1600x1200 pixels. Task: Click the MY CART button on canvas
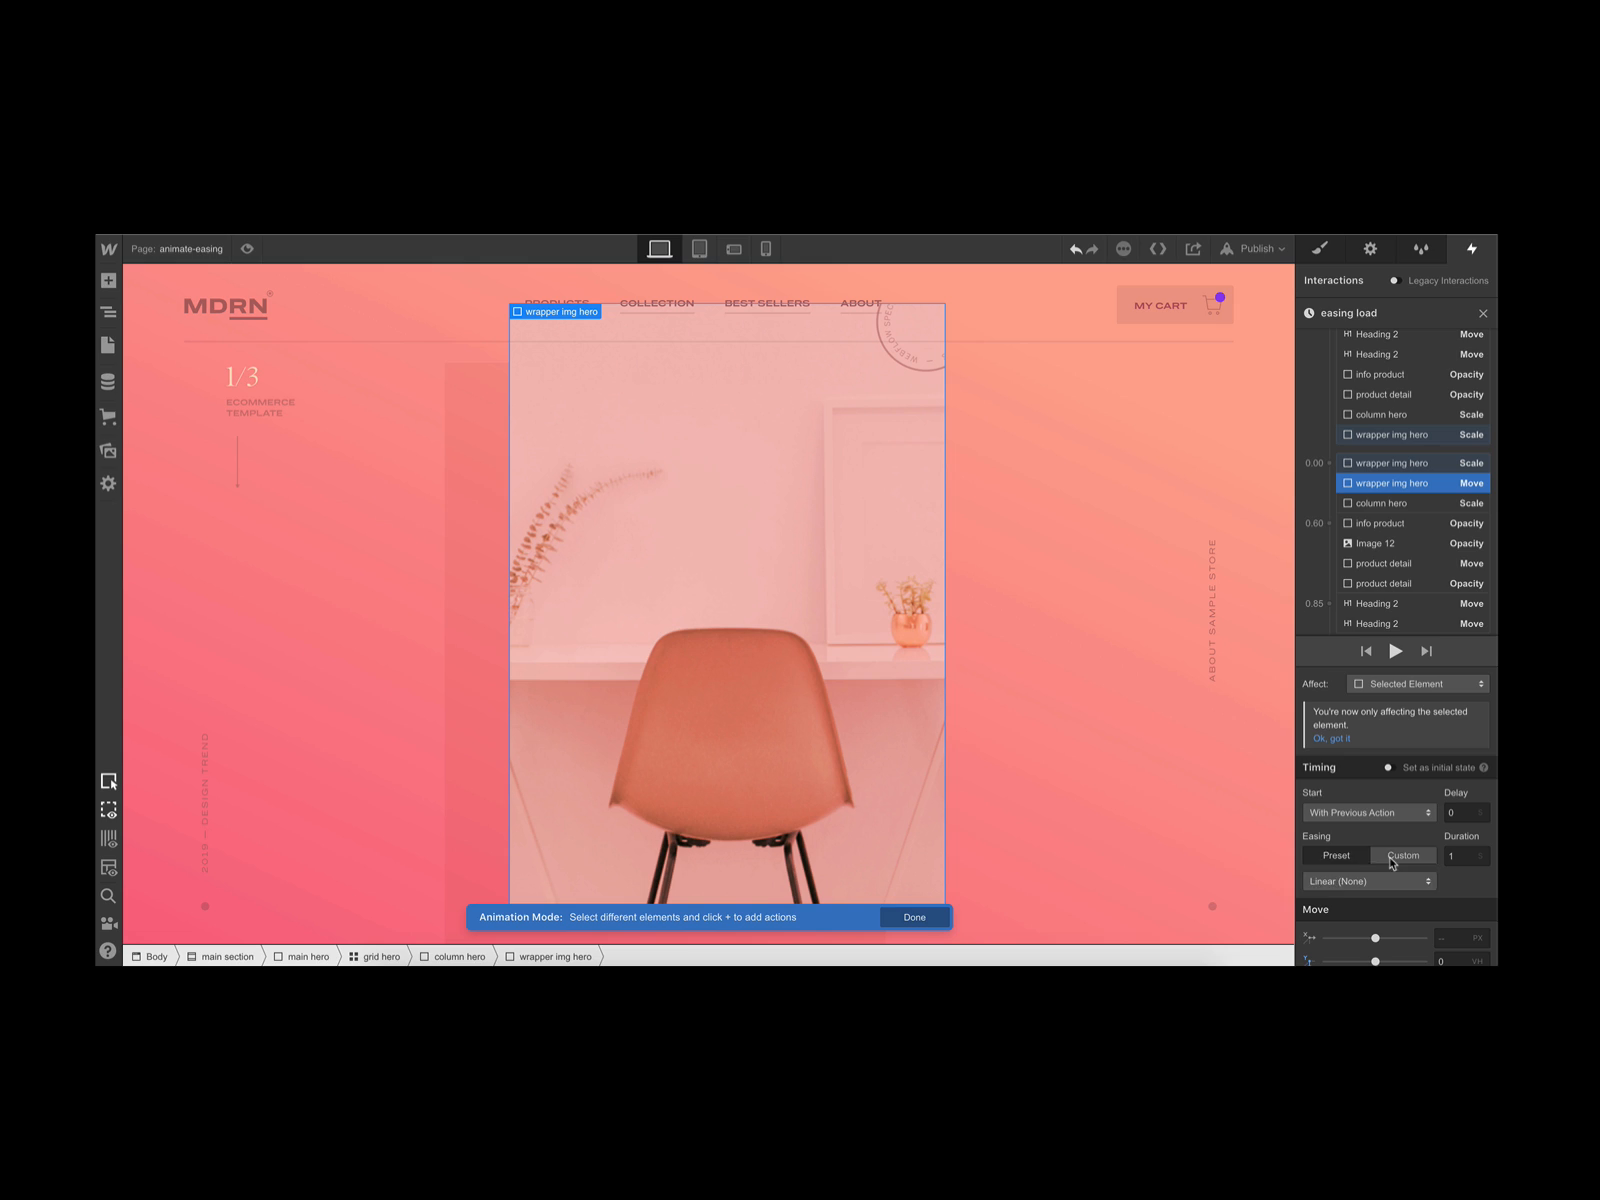point(1175,305)
